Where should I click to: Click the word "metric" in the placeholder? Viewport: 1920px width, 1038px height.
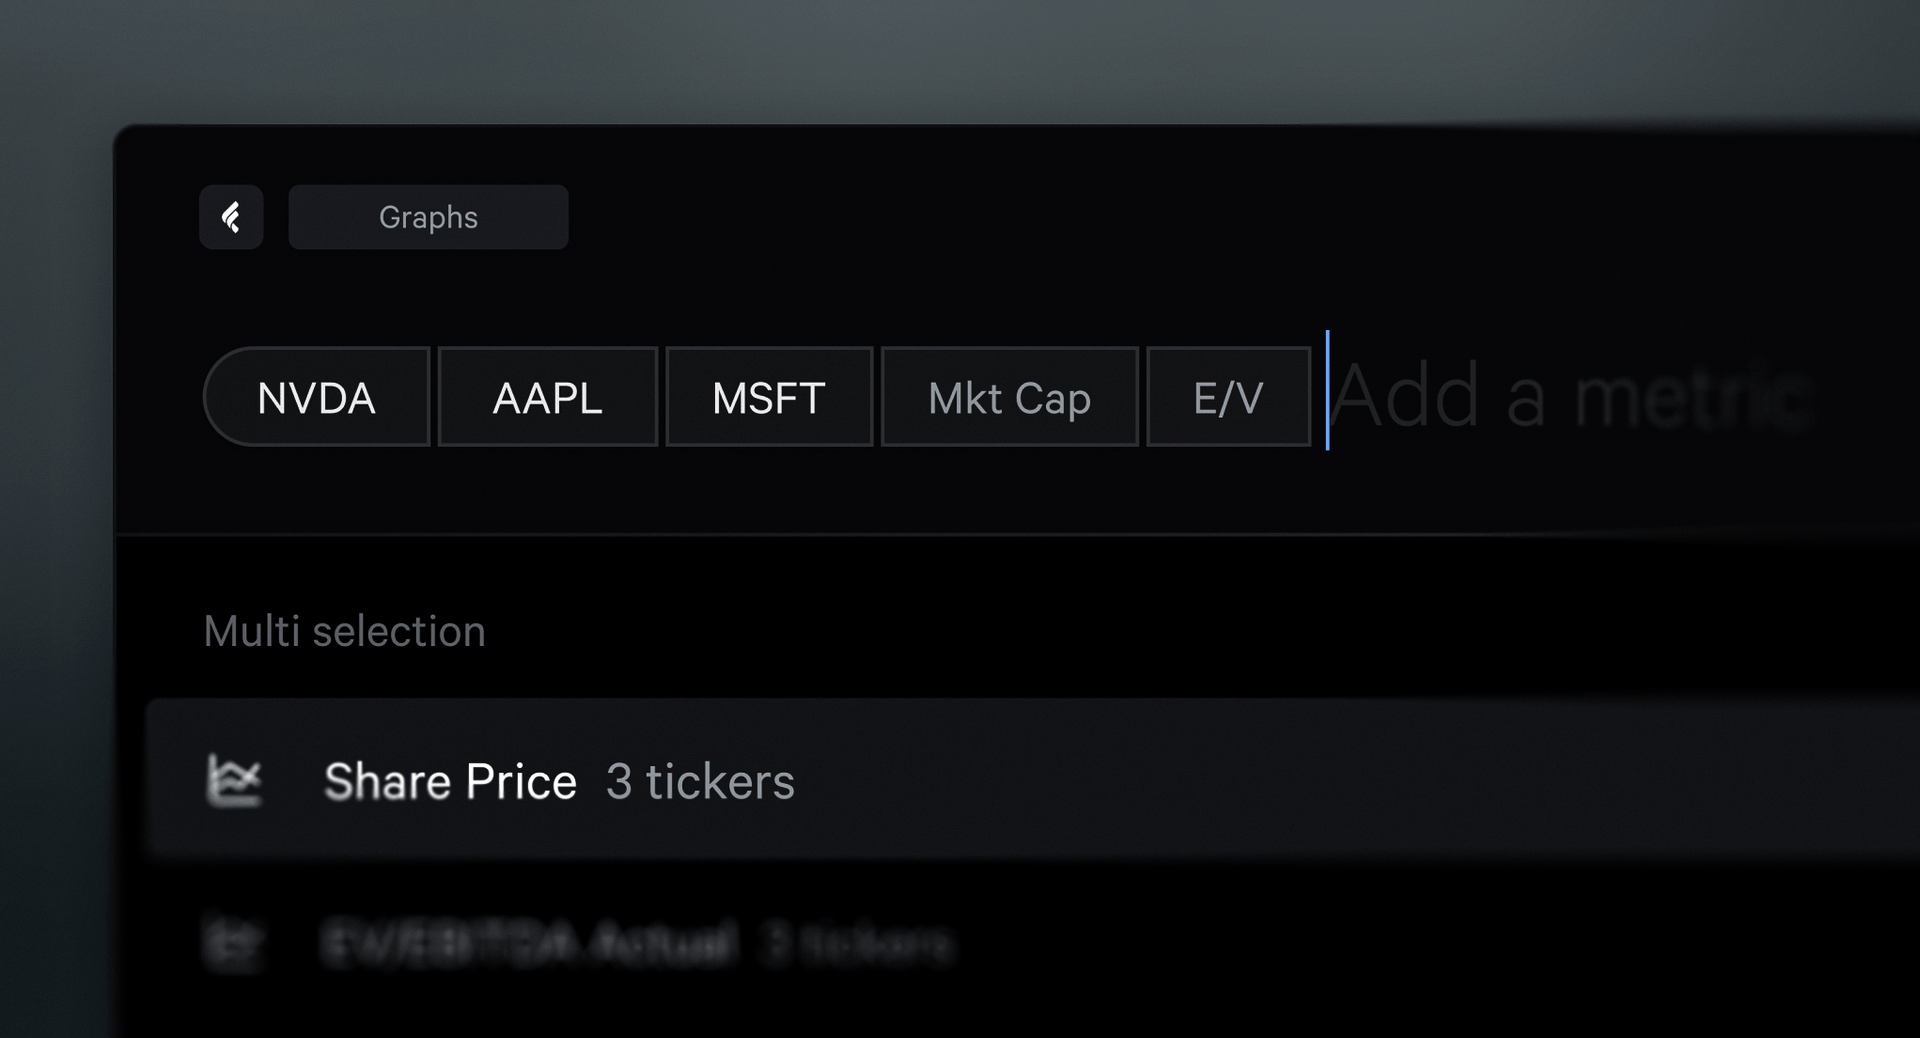click(x=1694, y=398)
